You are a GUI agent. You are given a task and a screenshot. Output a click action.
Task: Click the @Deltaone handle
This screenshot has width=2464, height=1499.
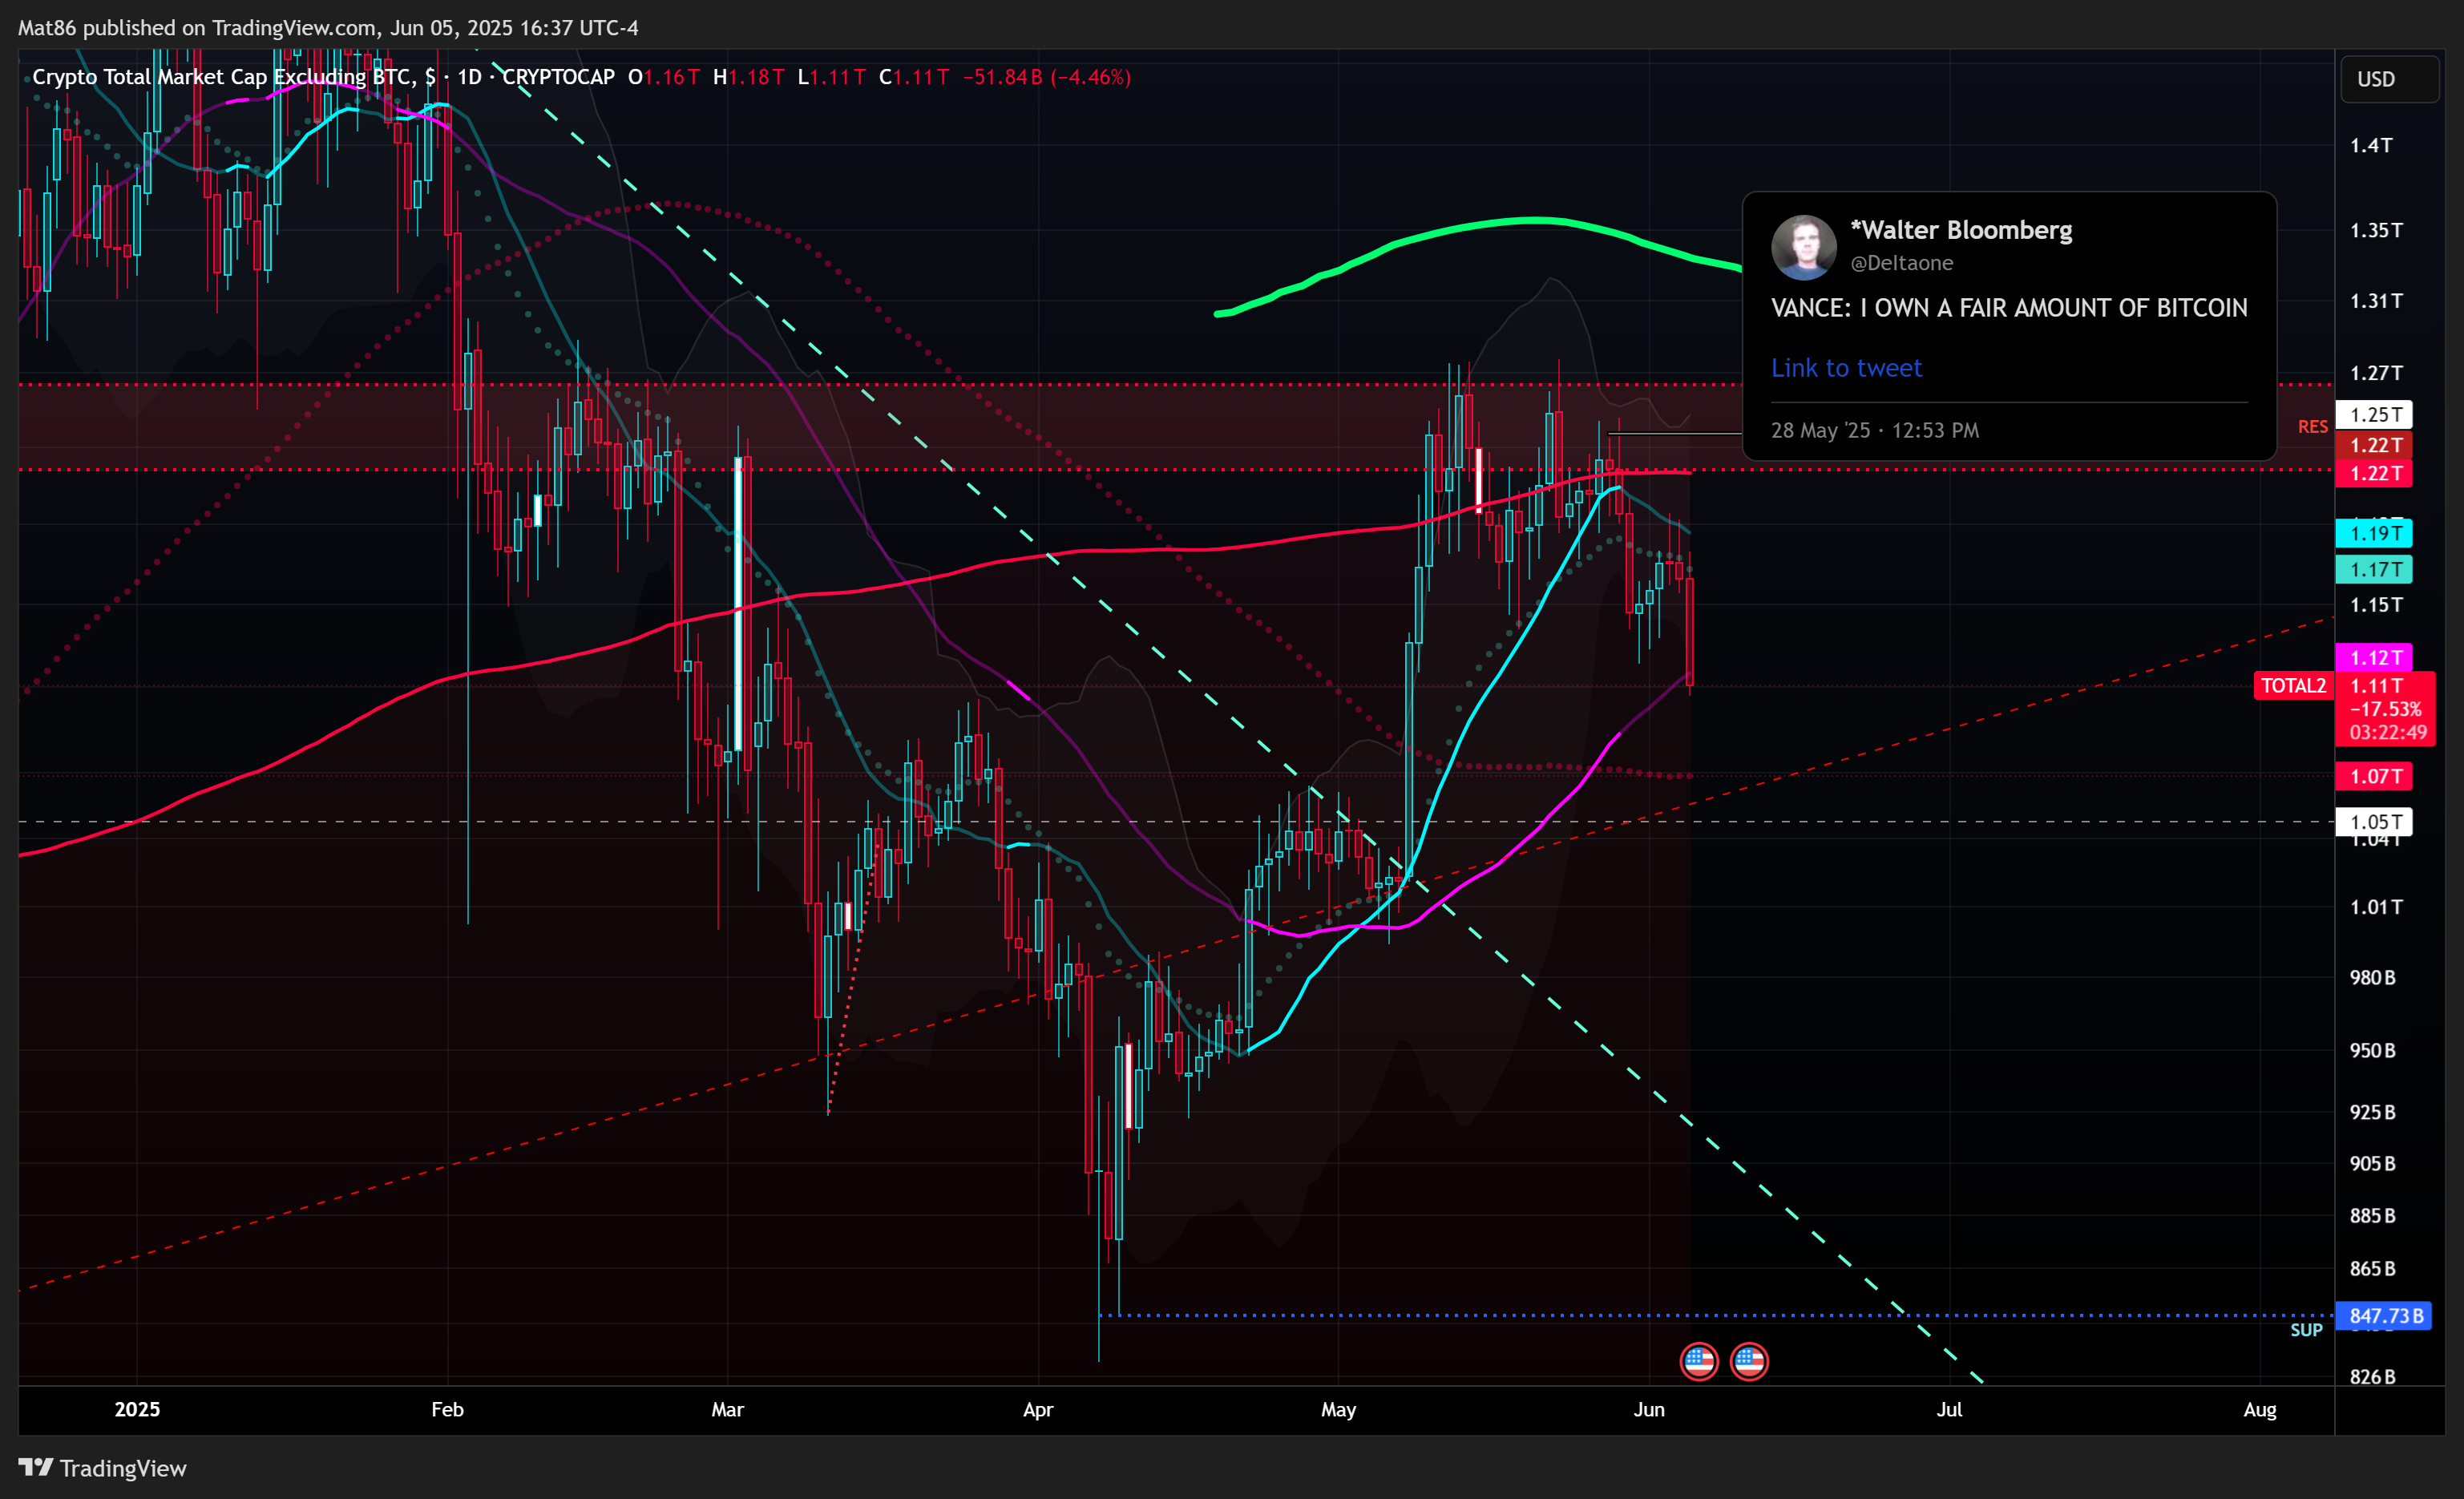click(x=1901, y=263)
